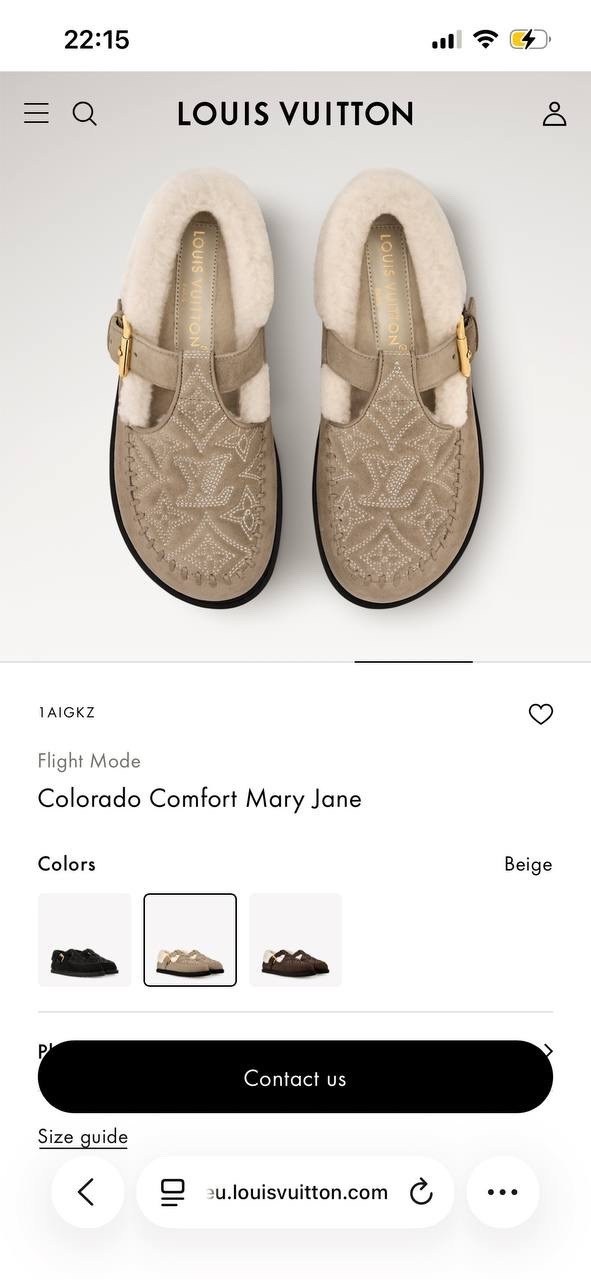The width and height of the screenshot is (591, 1280).
Task: Tap the product code 1AIGKZ
Action: (66, 712)
